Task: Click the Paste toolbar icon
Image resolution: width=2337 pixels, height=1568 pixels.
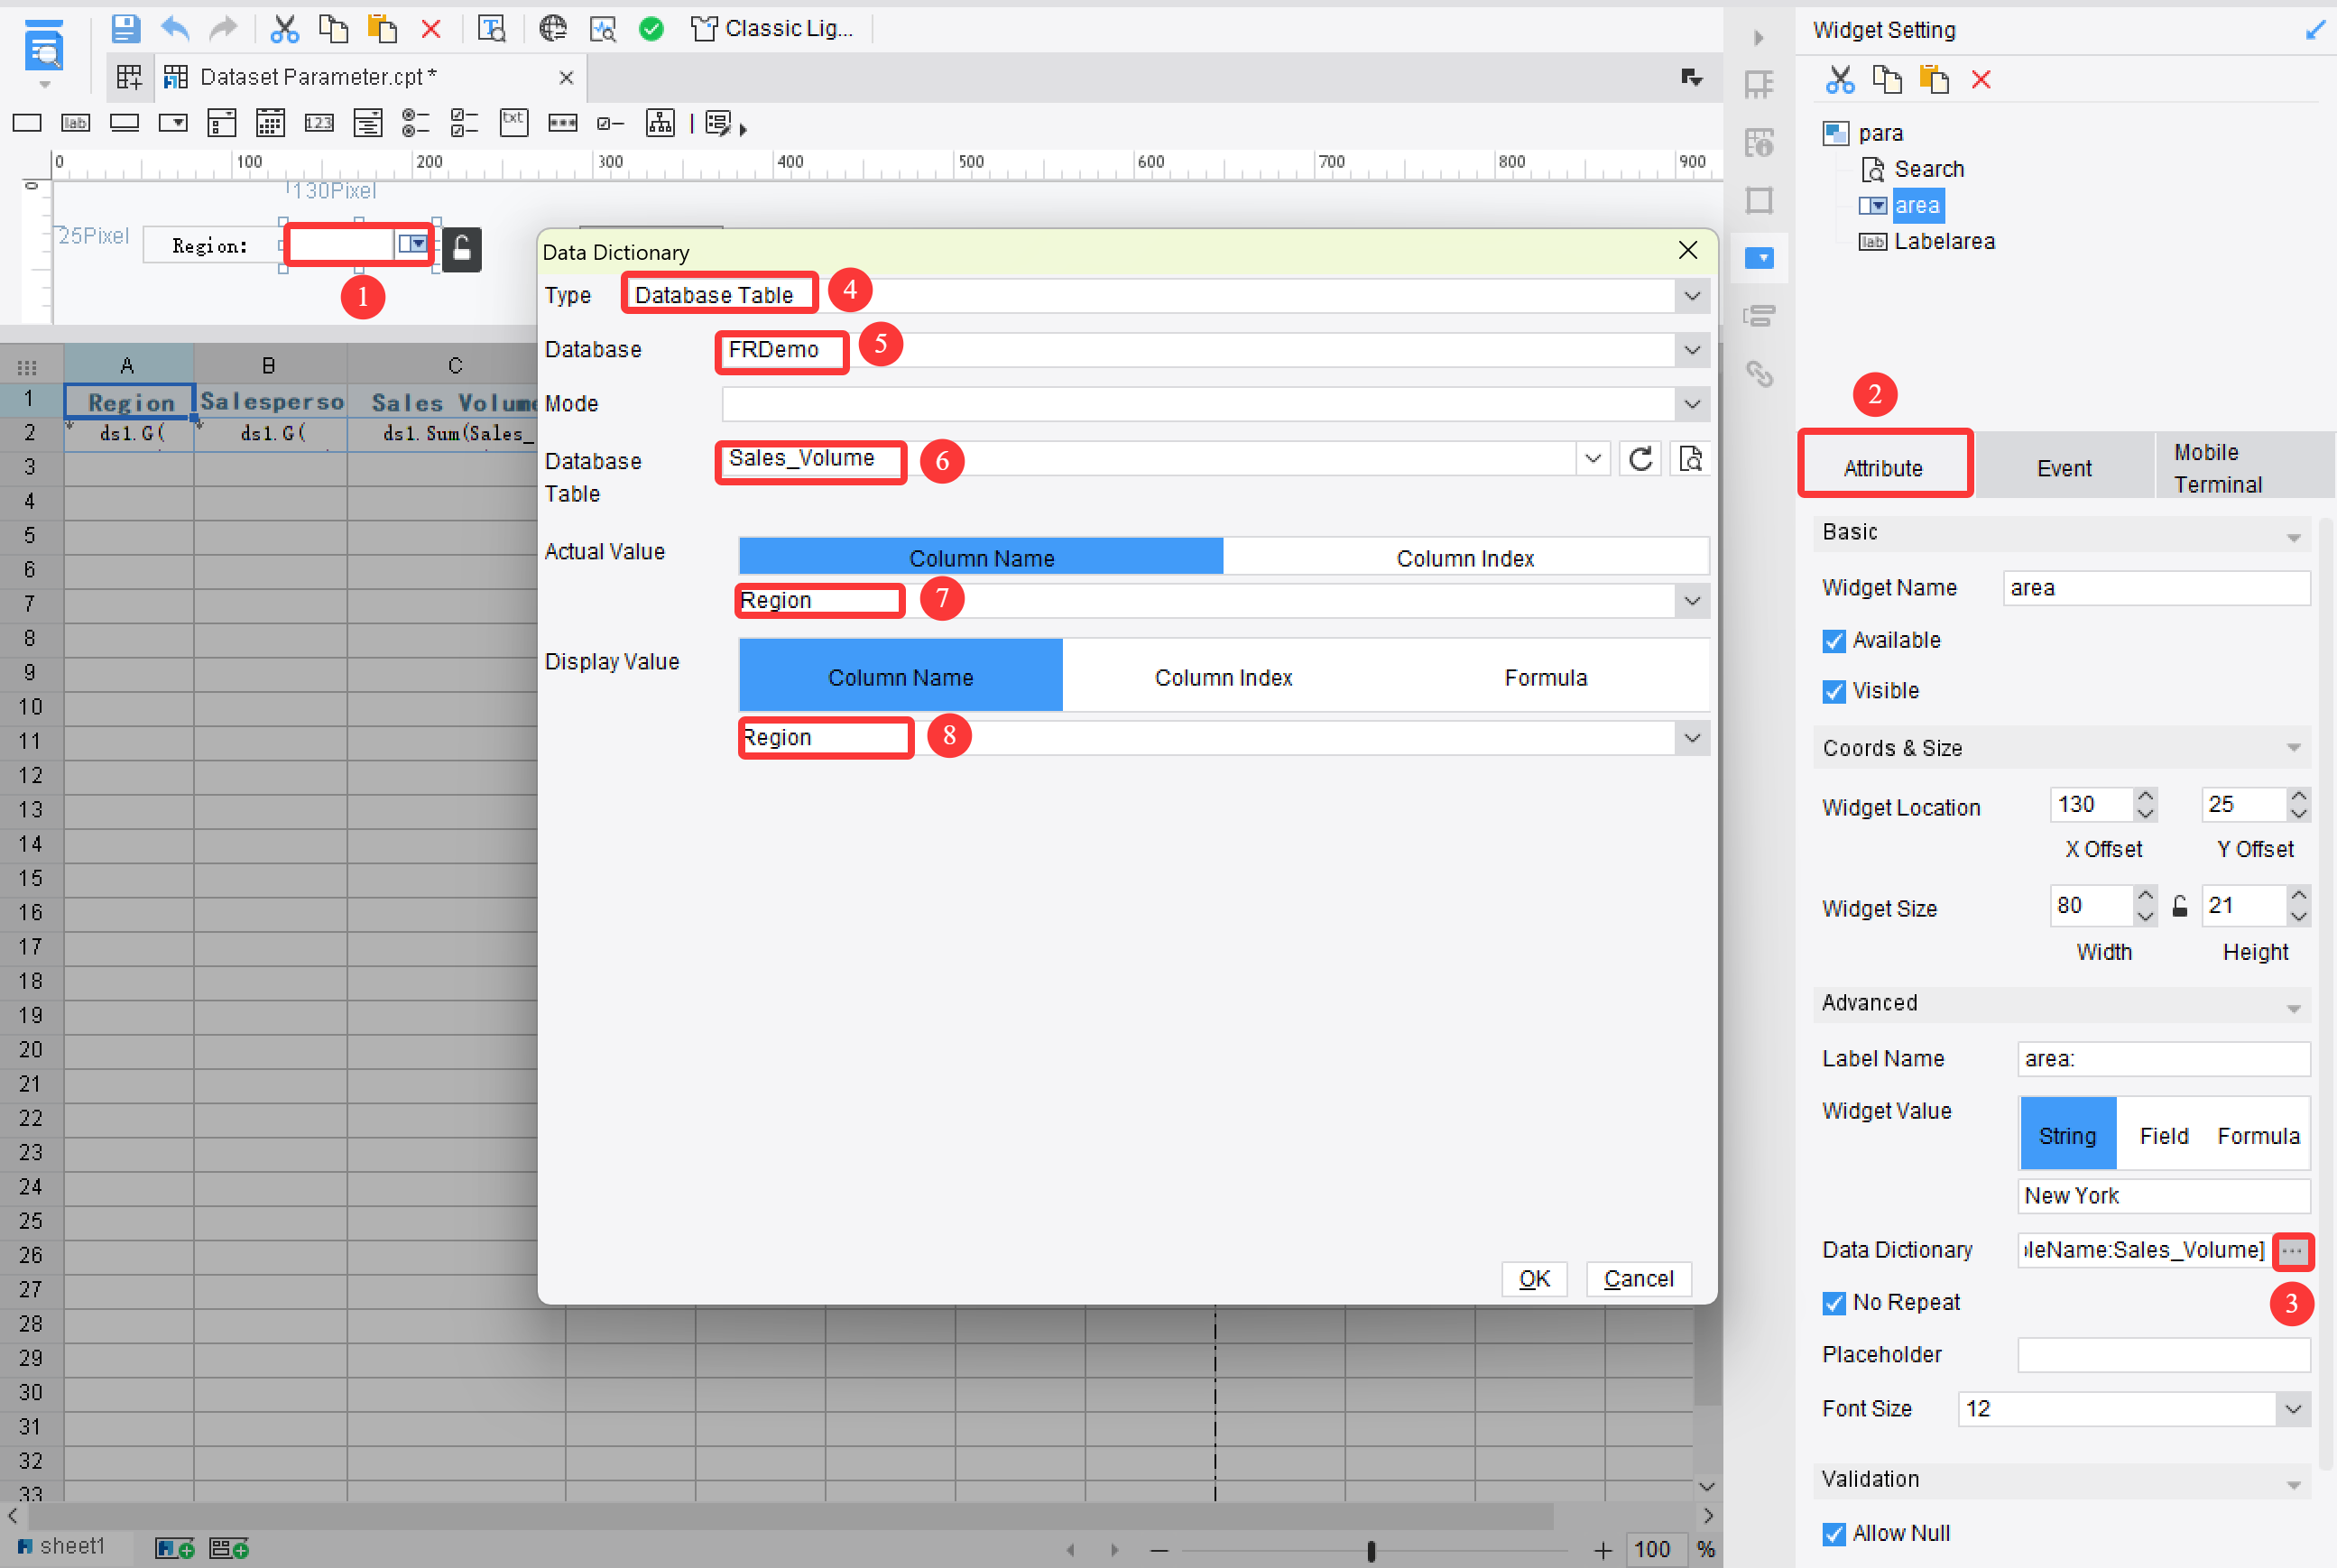Action: point(382,29)
